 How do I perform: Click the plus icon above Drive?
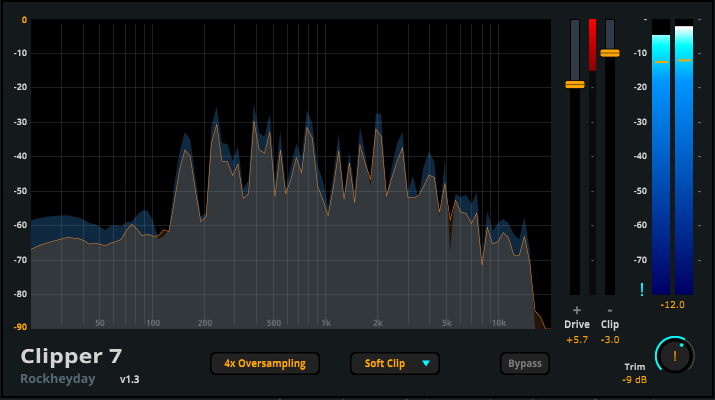coord(577,310)
